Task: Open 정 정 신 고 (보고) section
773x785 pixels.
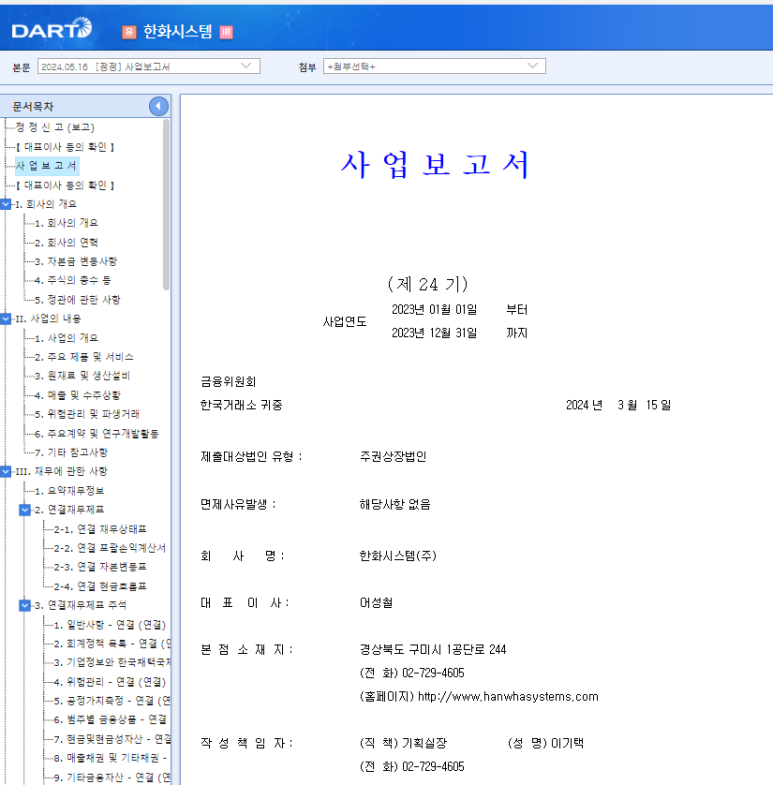Action: tap(55, 127)
